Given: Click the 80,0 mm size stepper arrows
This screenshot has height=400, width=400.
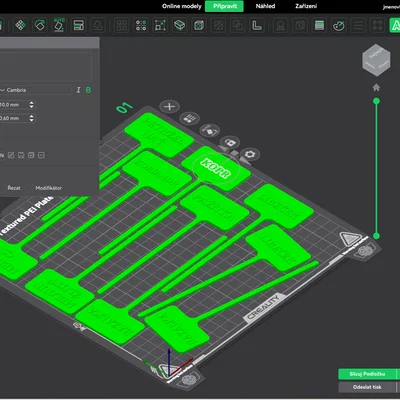Looking at the screenshot, I should [x=31, y=105].
